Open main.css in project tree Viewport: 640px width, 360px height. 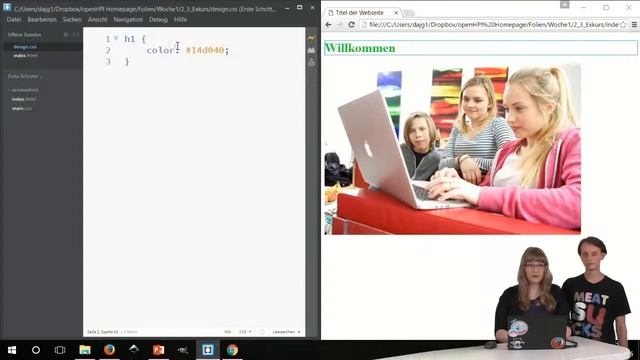22,109
